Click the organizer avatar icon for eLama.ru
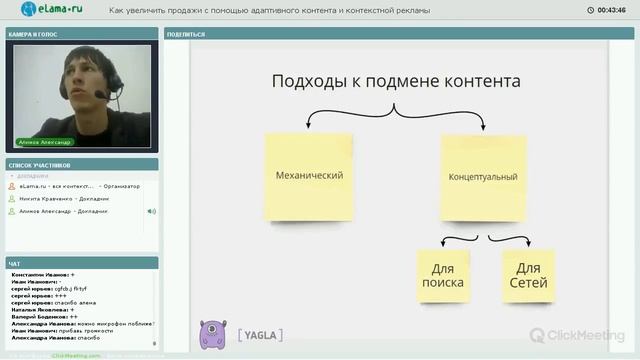 [x=12, y=186]
